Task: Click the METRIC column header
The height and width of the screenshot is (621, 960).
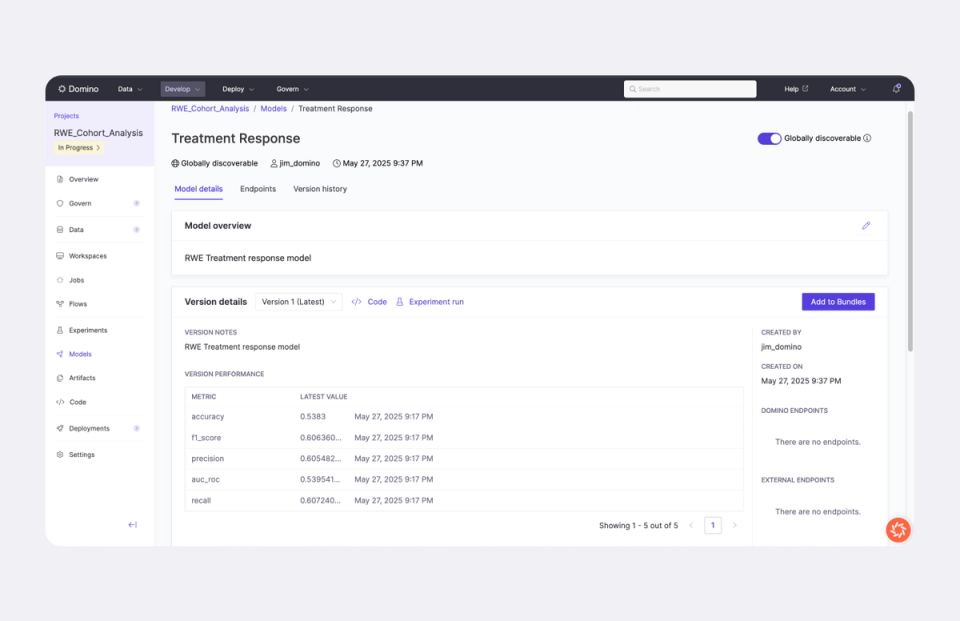Action: click(203, 397)
